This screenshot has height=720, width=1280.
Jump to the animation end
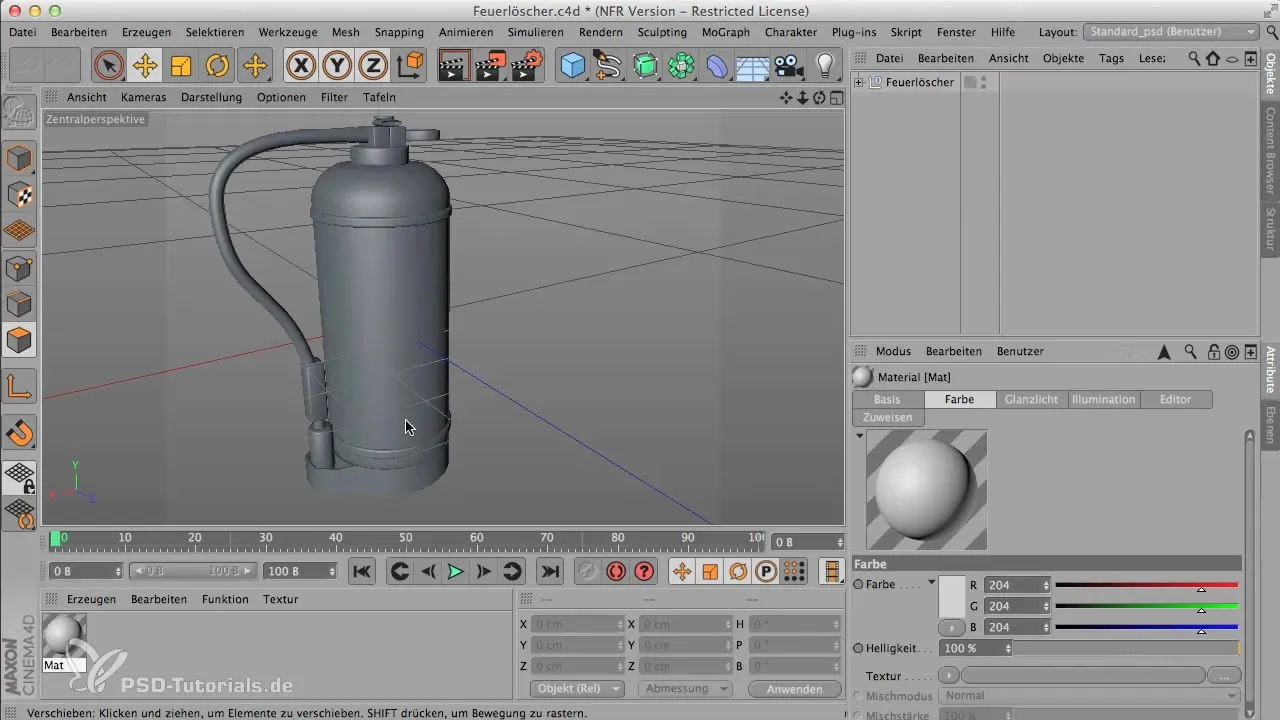coord(549,571)
